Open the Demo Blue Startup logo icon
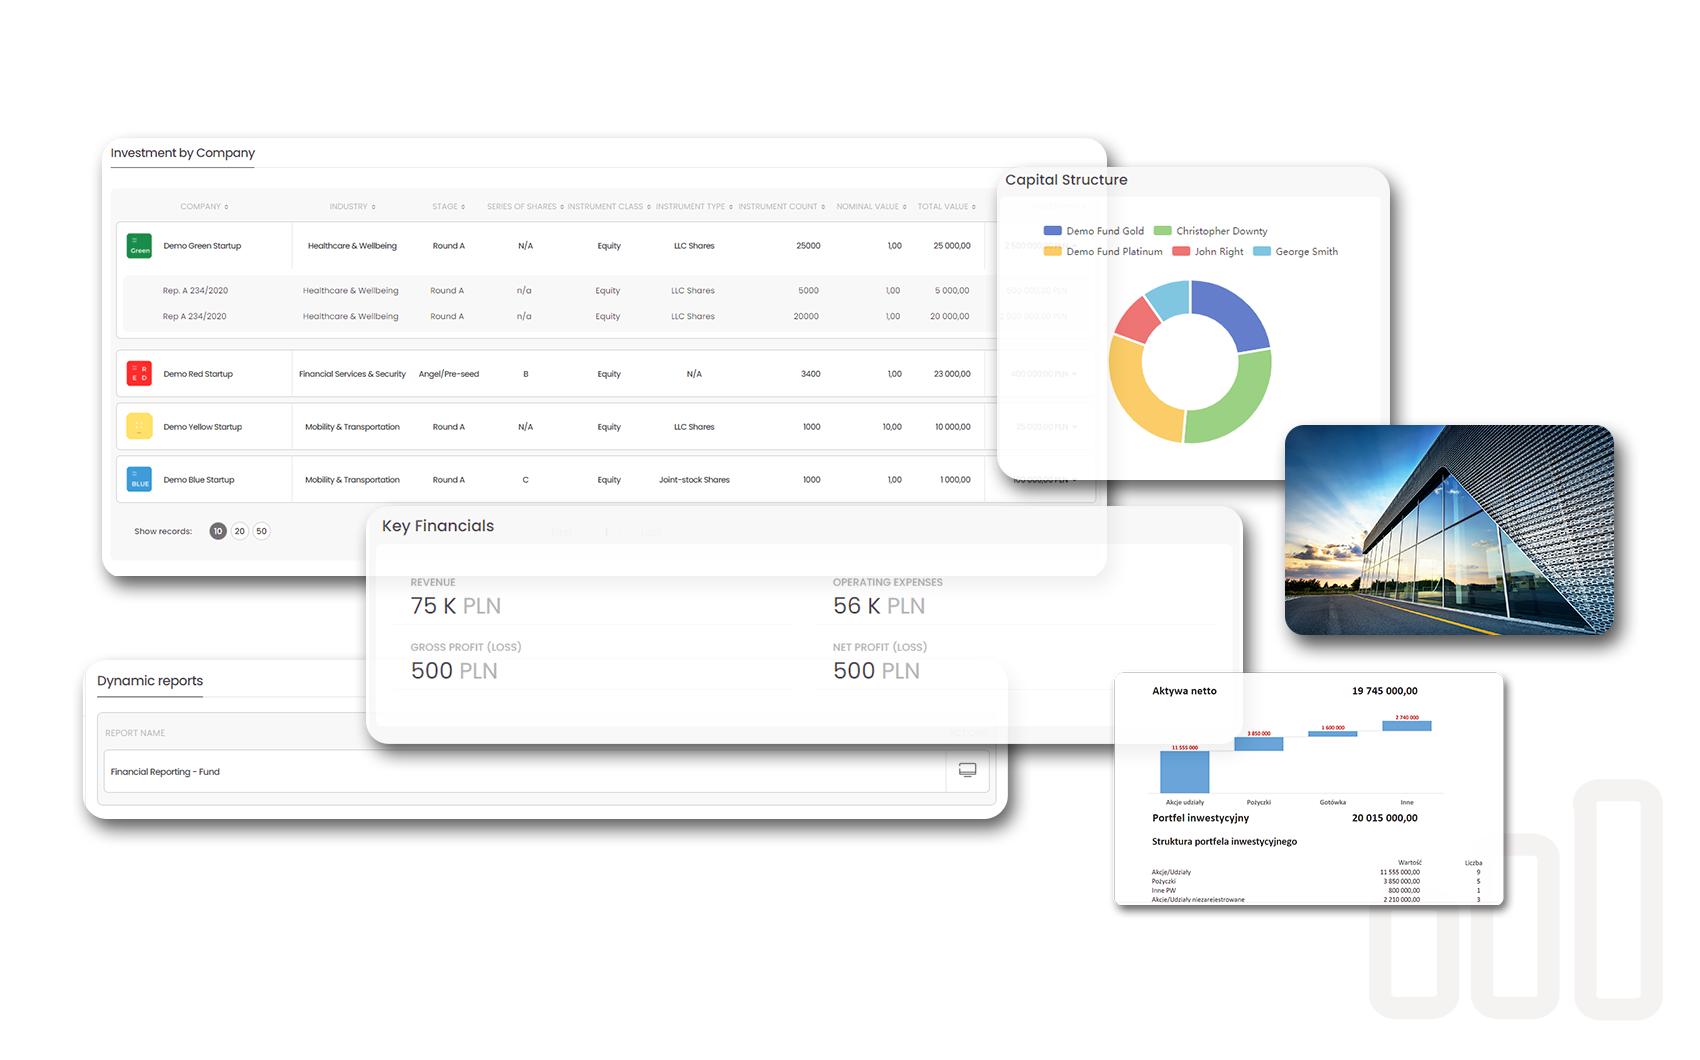The height and width of the screenshot is (1060, 1700). (139, 480)
